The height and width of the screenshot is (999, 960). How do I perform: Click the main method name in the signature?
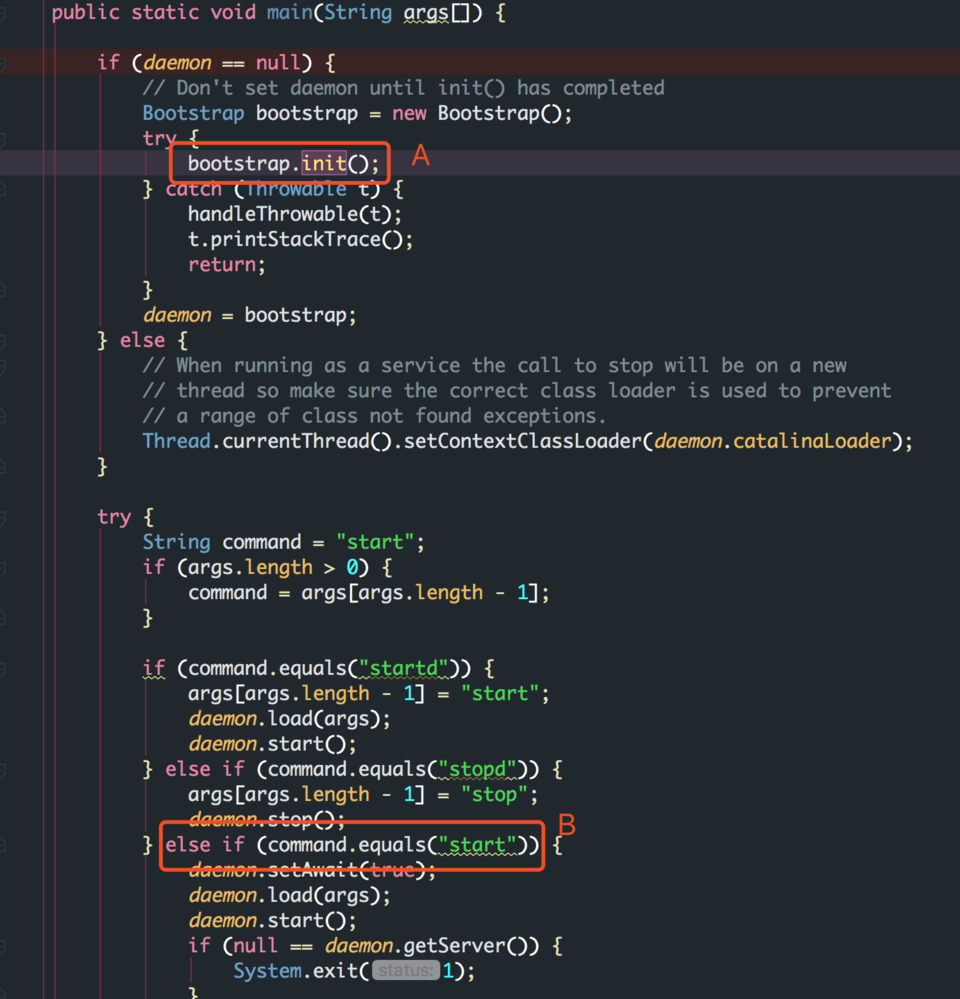(289, 12)
